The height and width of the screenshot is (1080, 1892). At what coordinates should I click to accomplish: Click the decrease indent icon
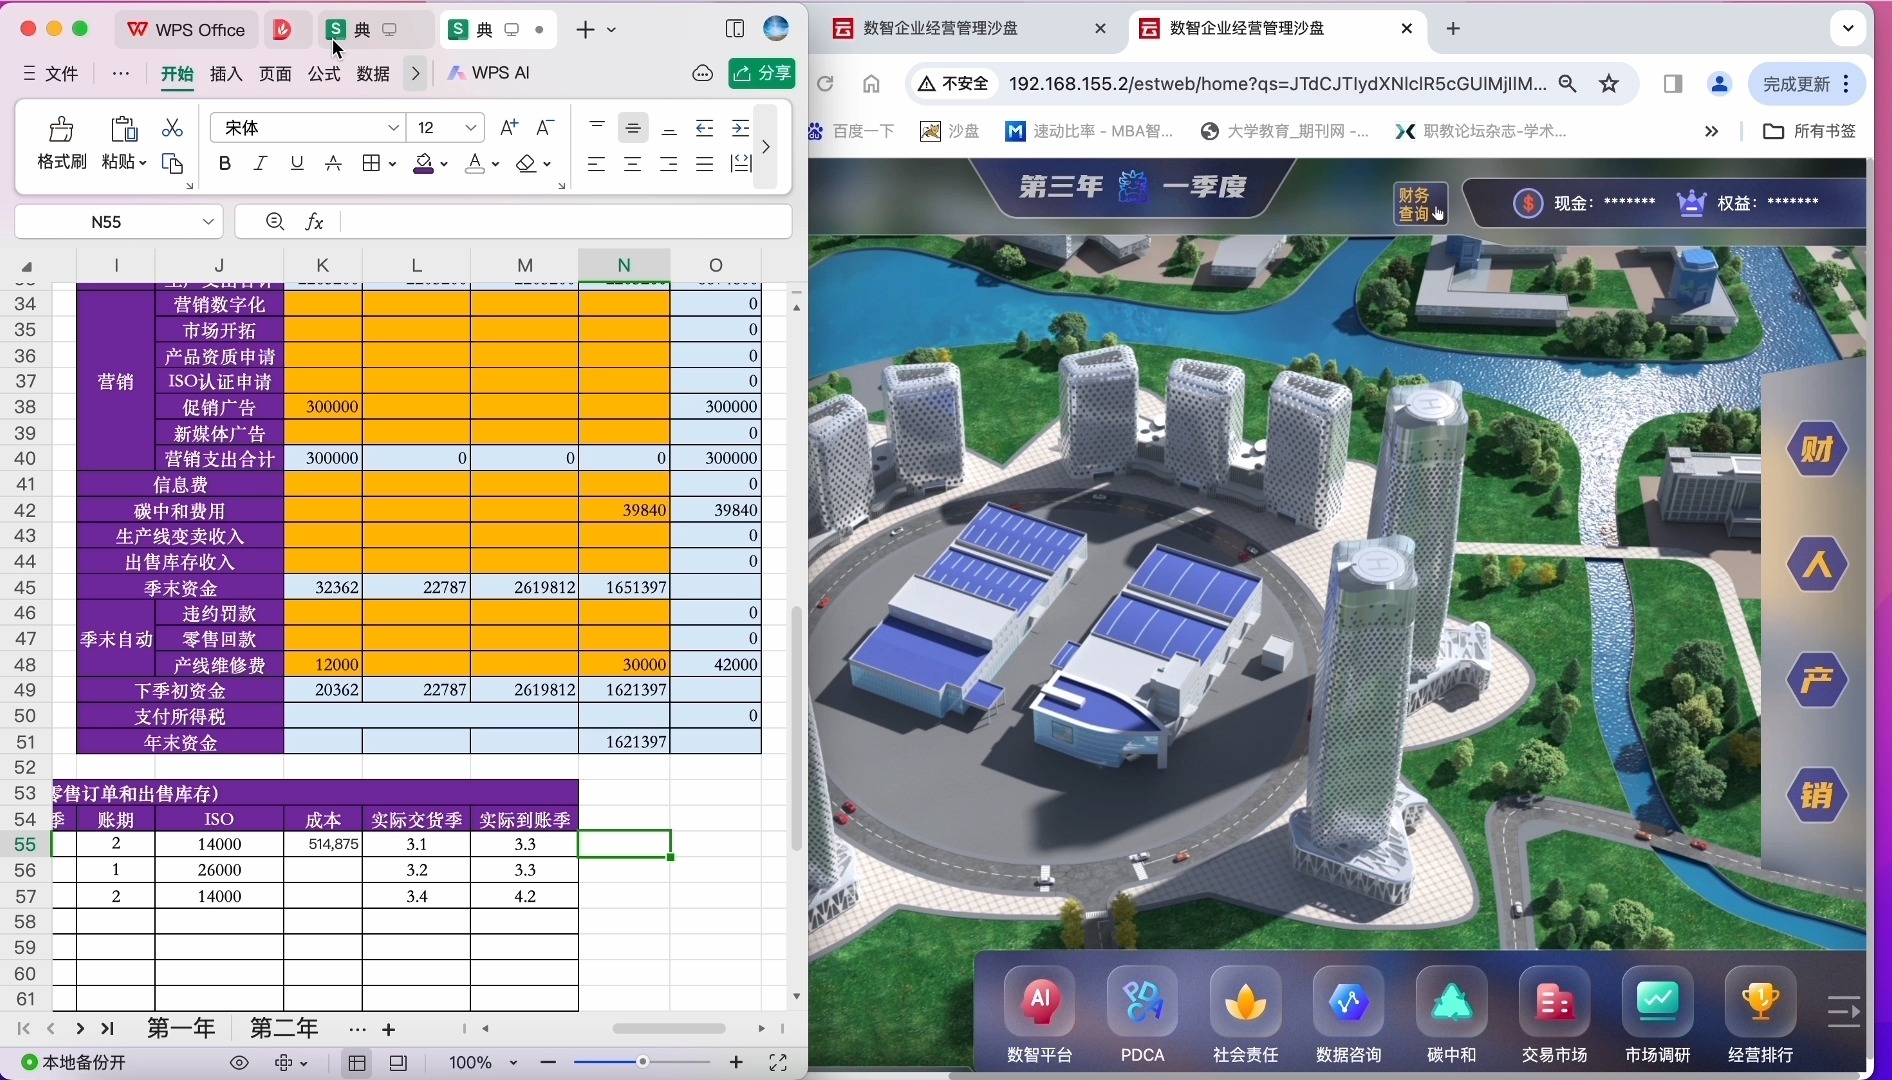coord(705,128)
